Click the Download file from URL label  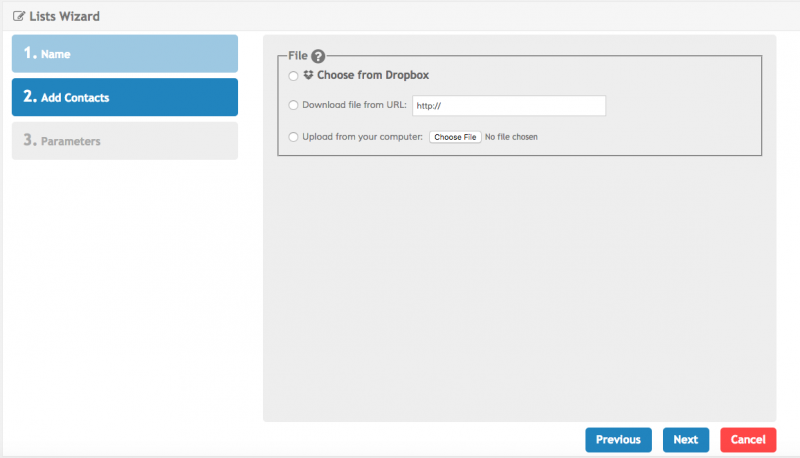point(354,105)
